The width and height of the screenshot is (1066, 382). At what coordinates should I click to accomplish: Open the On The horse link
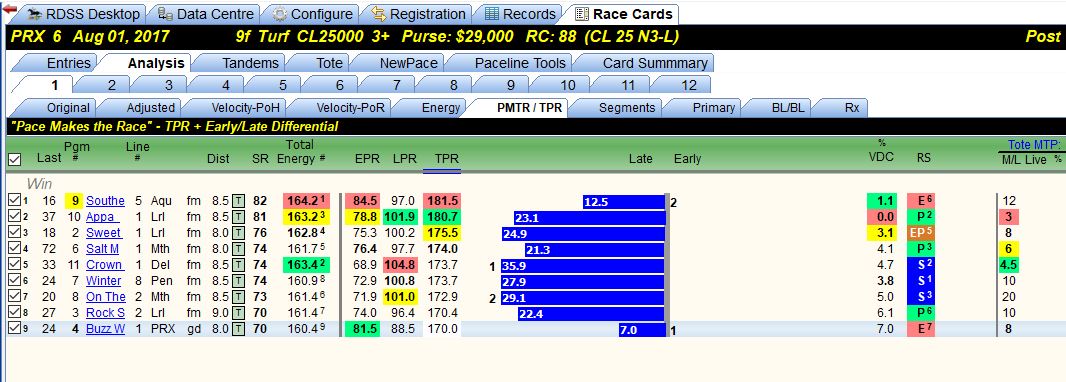[x=105, y=297]
